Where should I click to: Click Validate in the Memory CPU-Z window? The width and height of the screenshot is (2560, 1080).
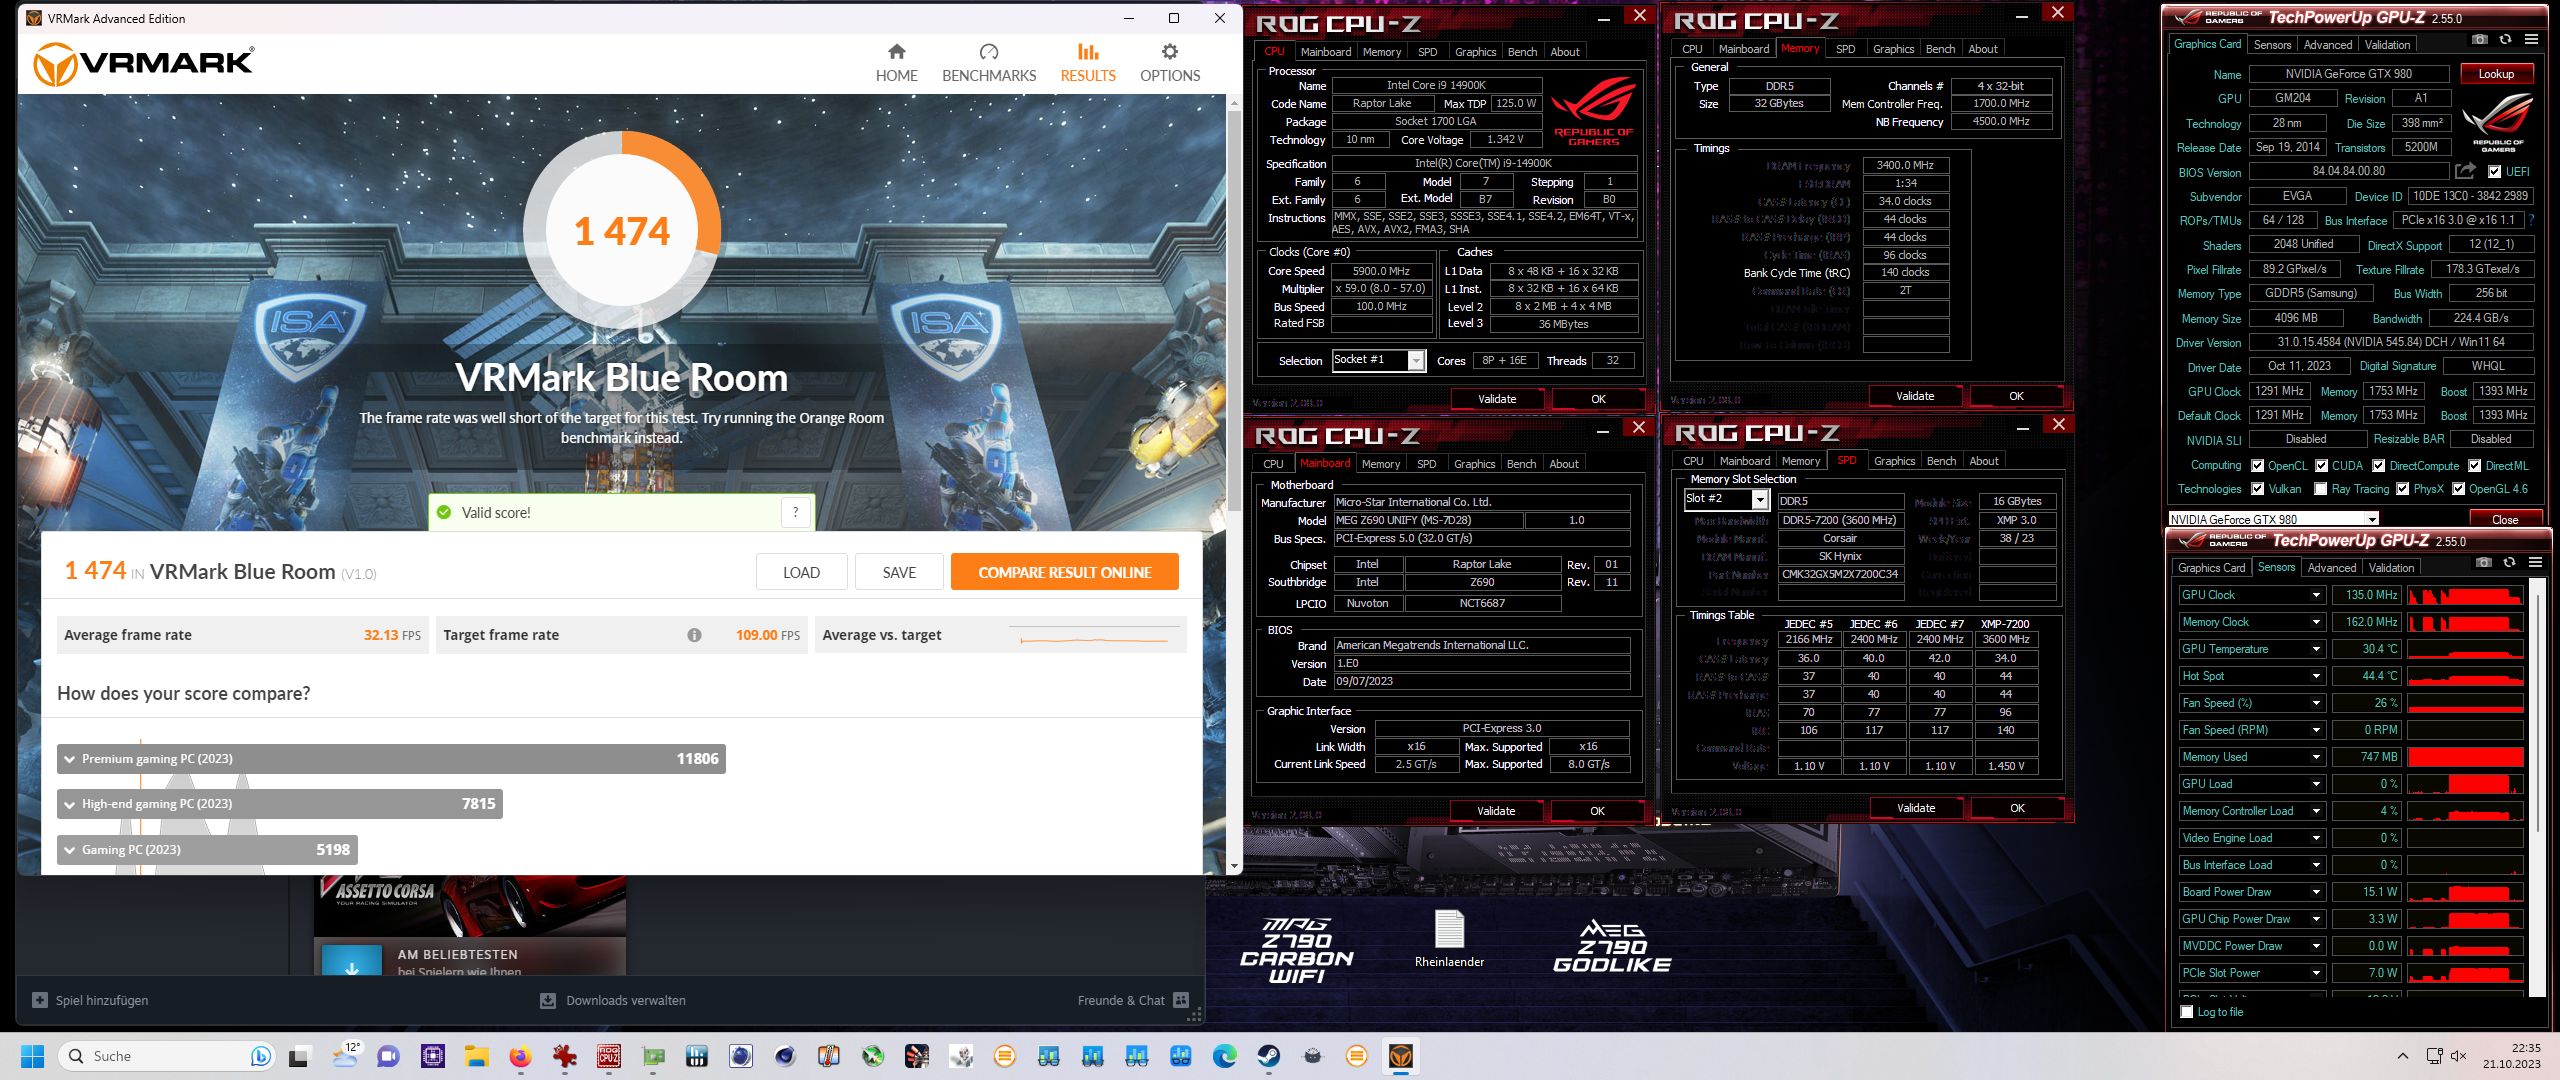click(1915, 396)
